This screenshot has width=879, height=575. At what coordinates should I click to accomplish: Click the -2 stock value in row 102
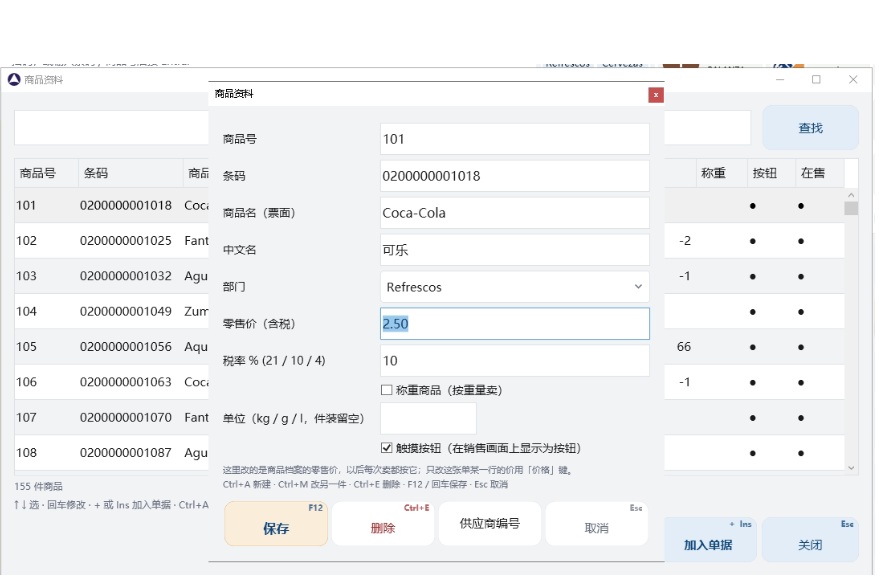(684, 241)
